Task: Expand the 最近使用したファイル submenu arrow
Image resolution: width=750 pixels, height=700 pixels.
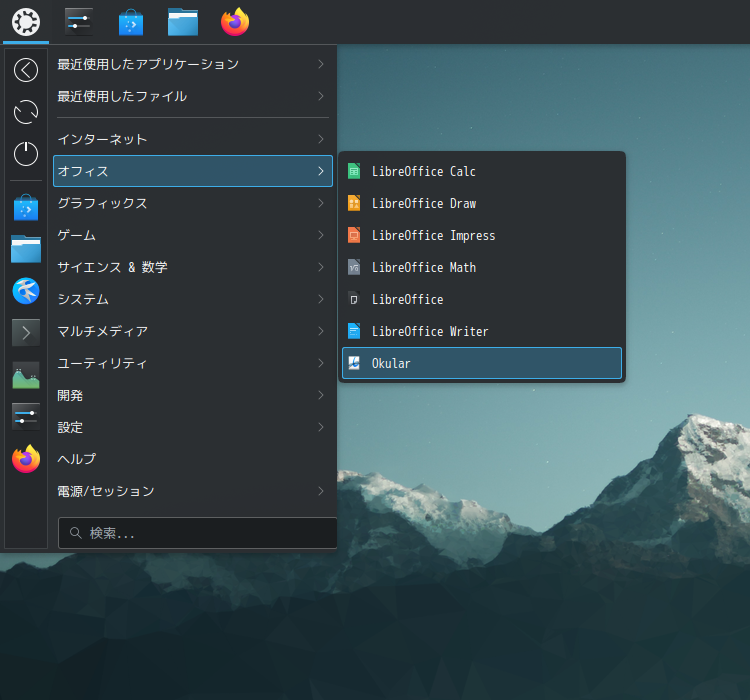Action: tap(321, 96)
